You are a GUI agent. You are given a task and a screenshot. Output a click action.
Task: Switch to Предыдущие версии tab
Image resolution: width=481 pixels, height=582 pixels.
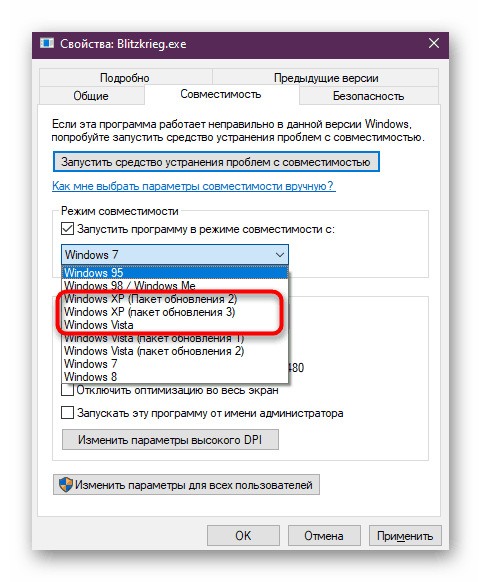326,78
